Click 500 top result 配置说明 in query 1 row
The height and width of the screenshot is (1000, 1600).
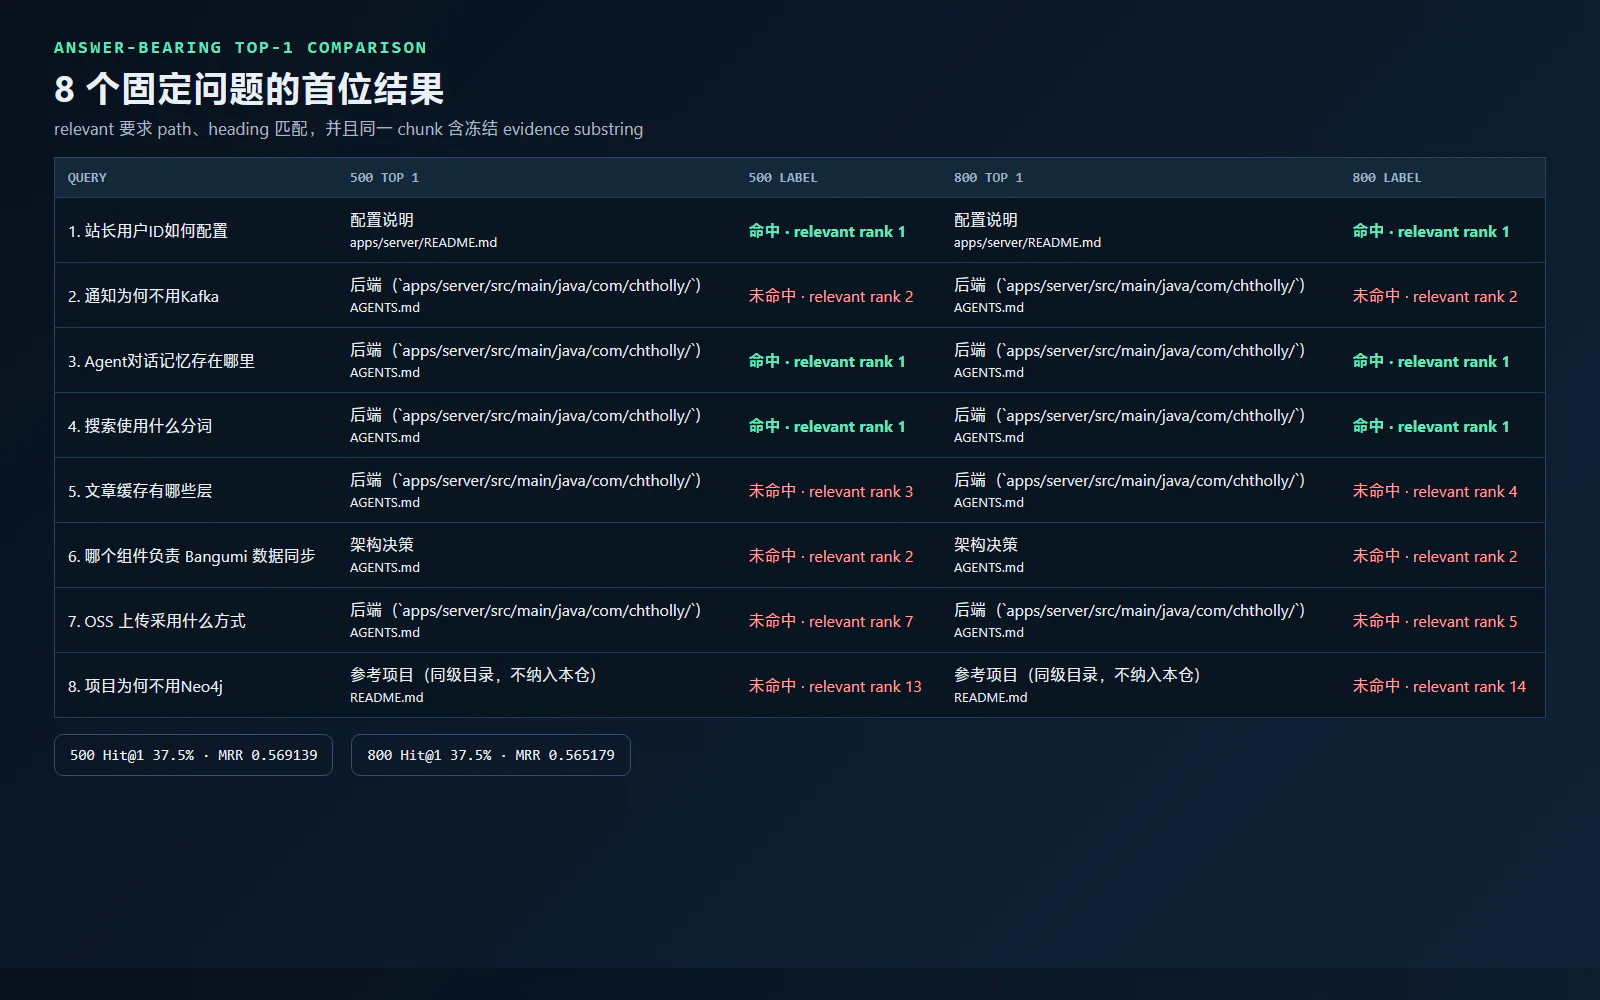click(x=382, y=220)
